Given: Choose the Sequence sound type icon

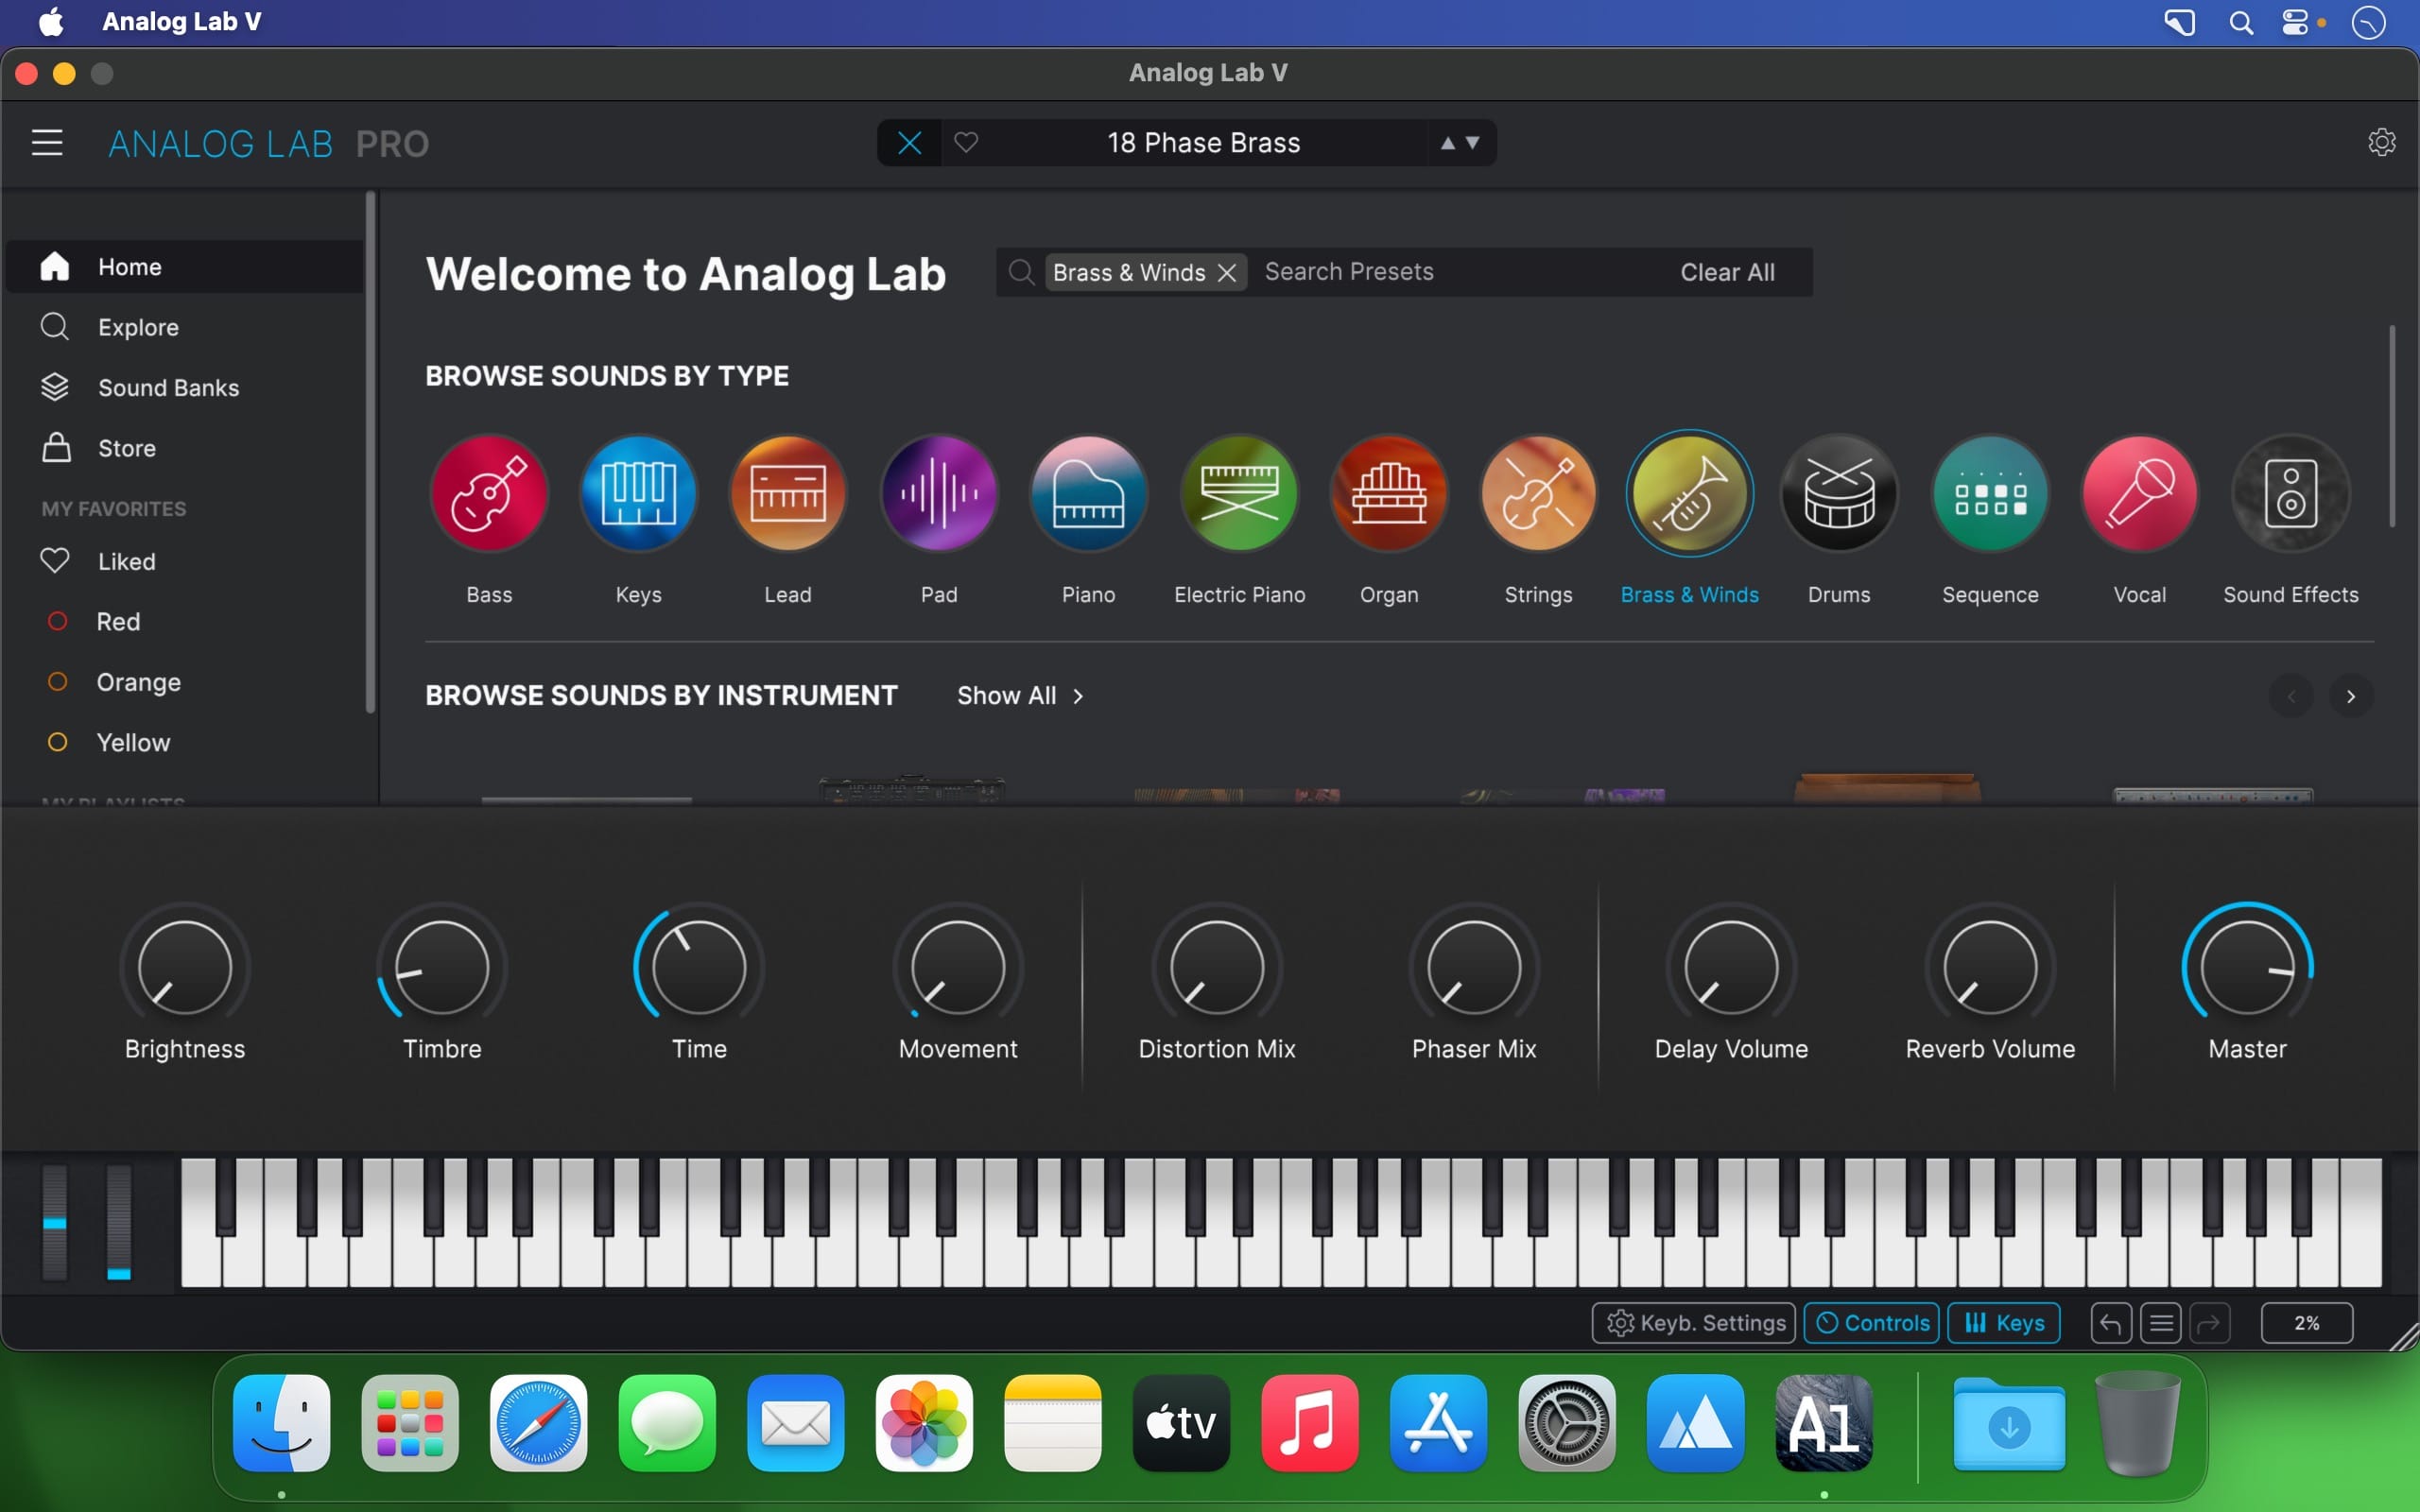Looking at the screenshot, I should pos(1990,493).
